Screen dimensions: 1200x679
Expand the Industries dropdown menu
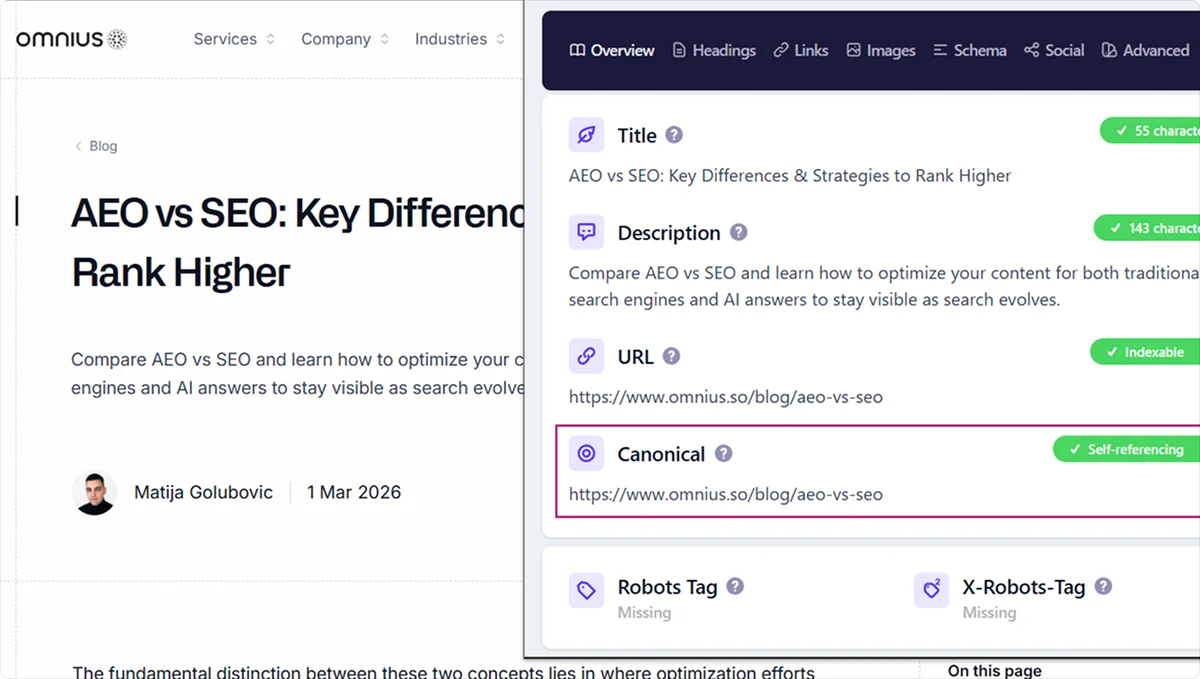(460, 39)
